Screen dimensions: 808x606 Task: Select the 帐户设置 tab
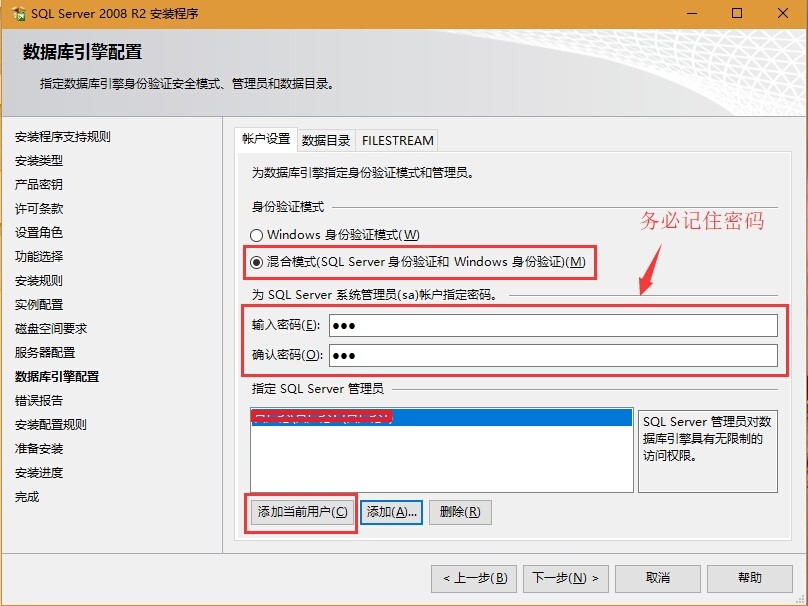(270, 140)
